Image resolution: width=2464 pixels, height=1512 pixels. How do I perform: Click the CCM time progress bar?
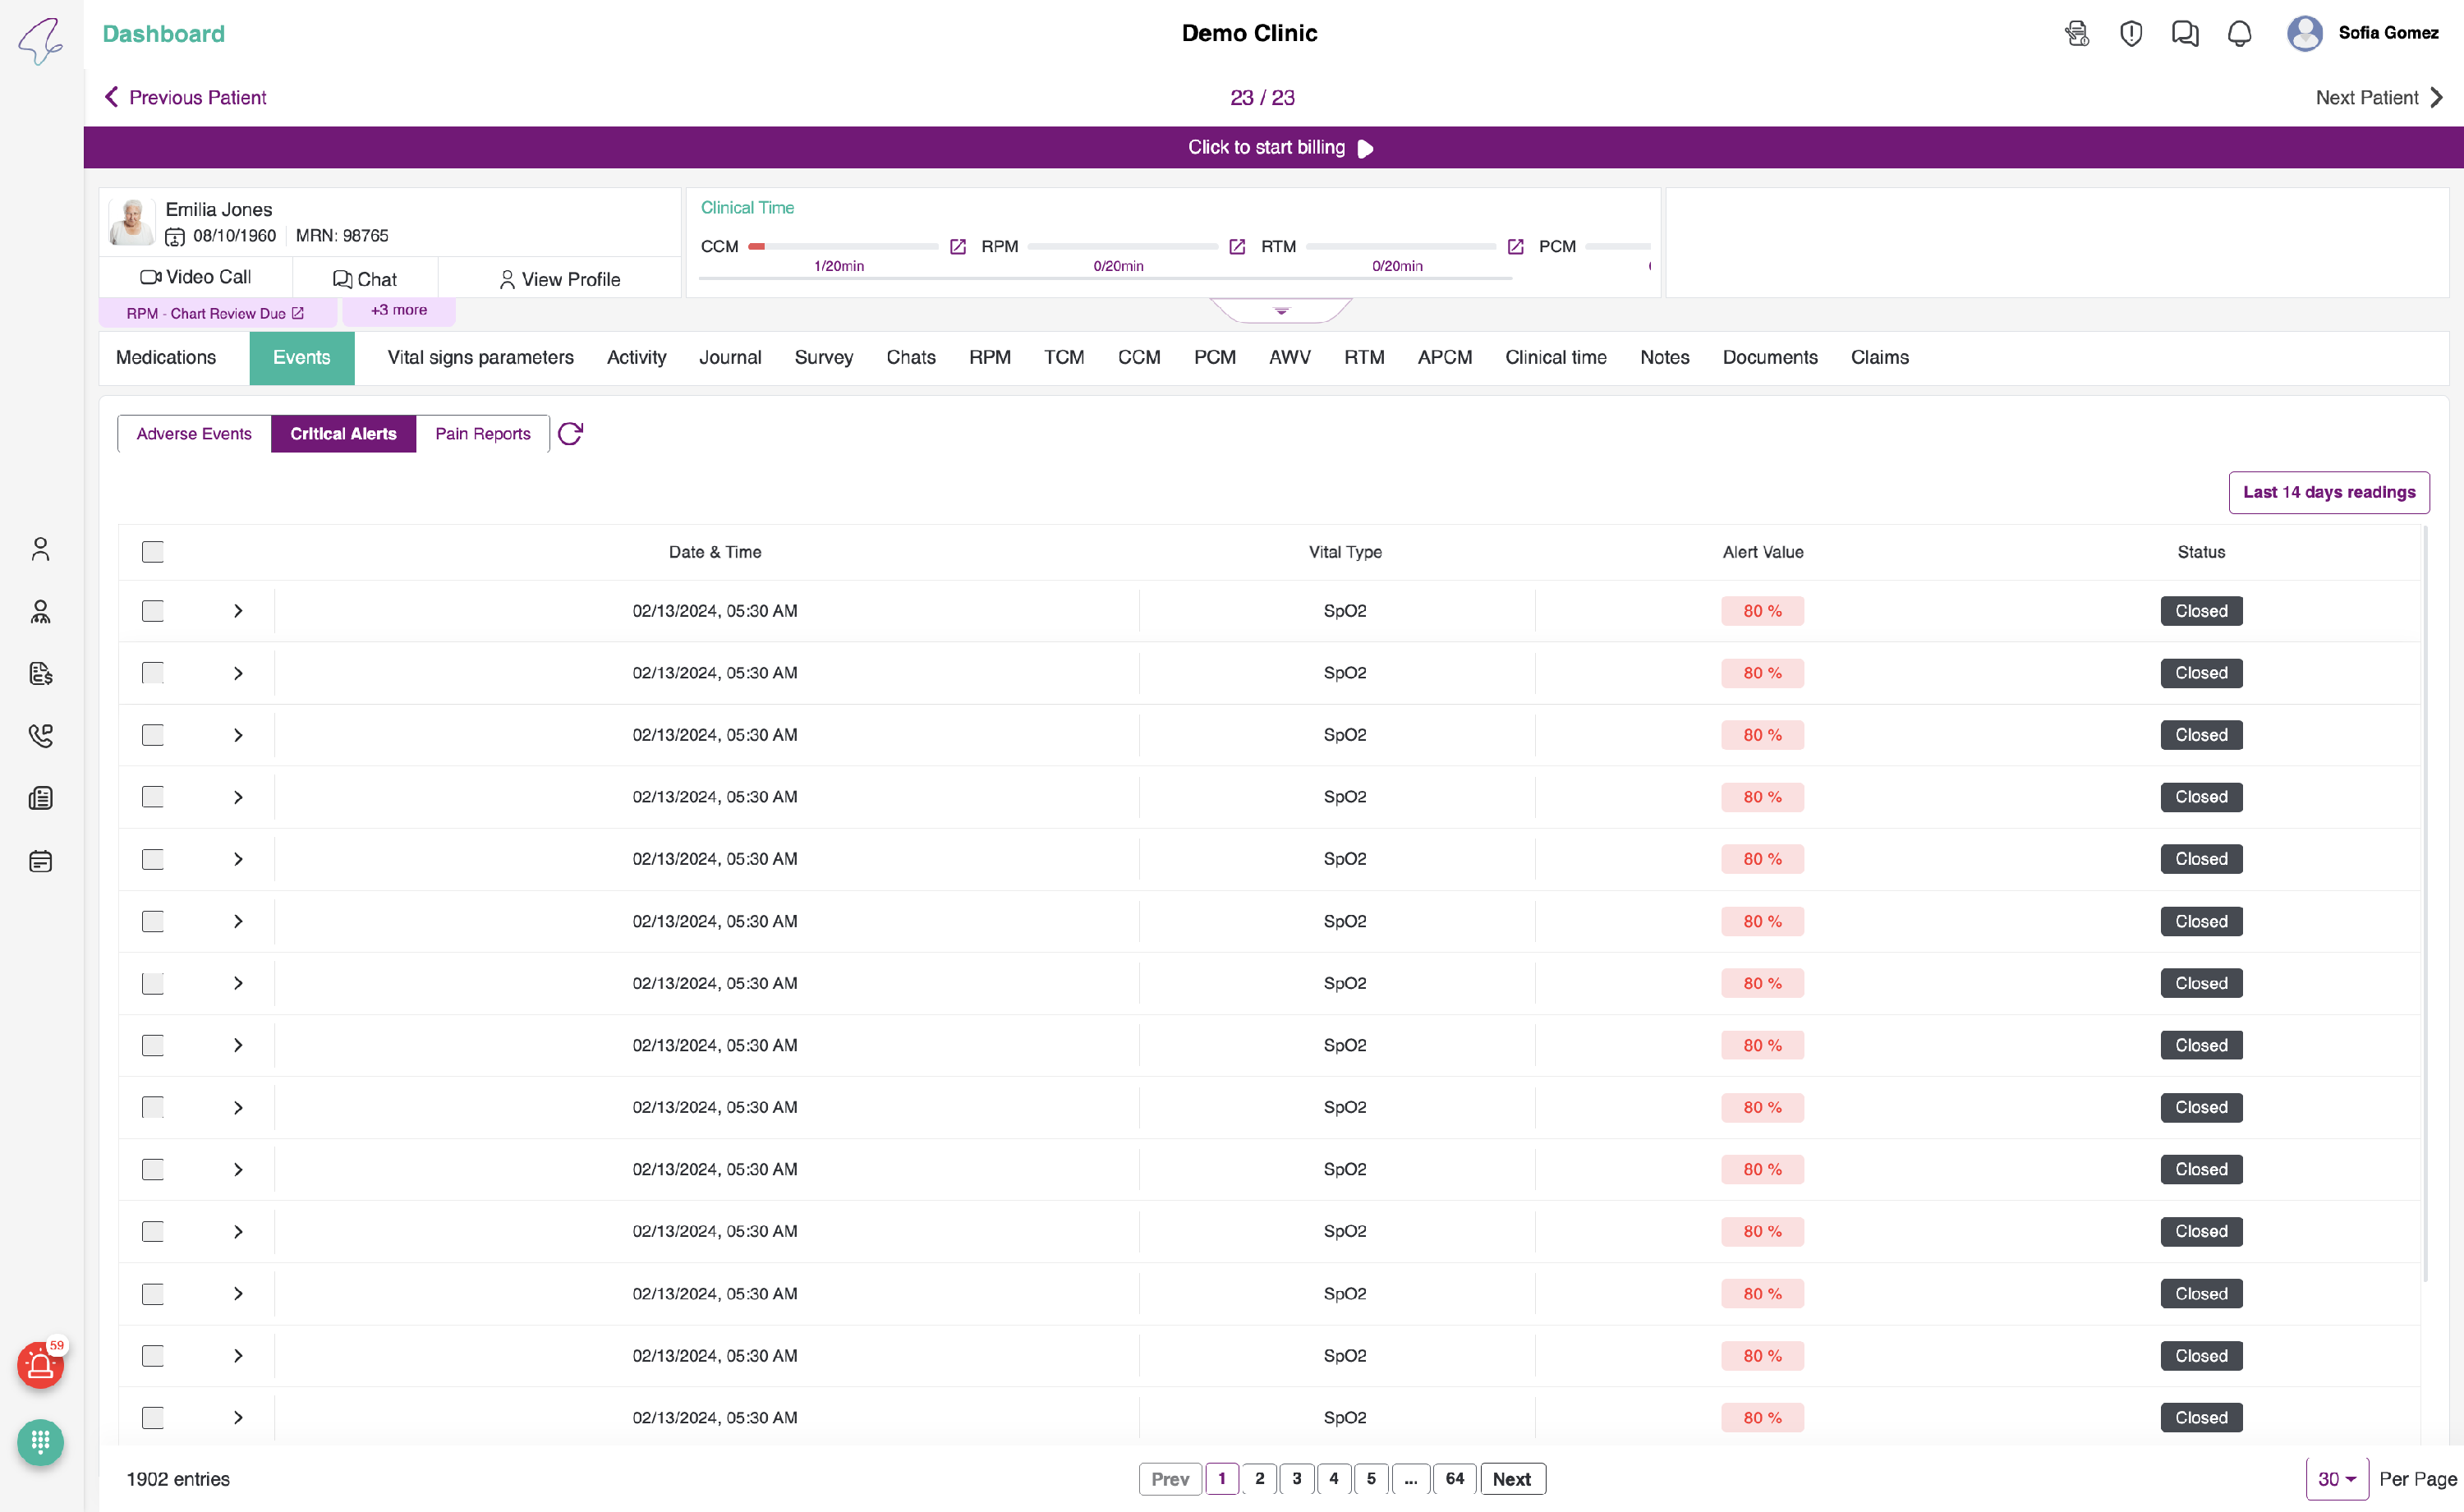pos(844,246)
